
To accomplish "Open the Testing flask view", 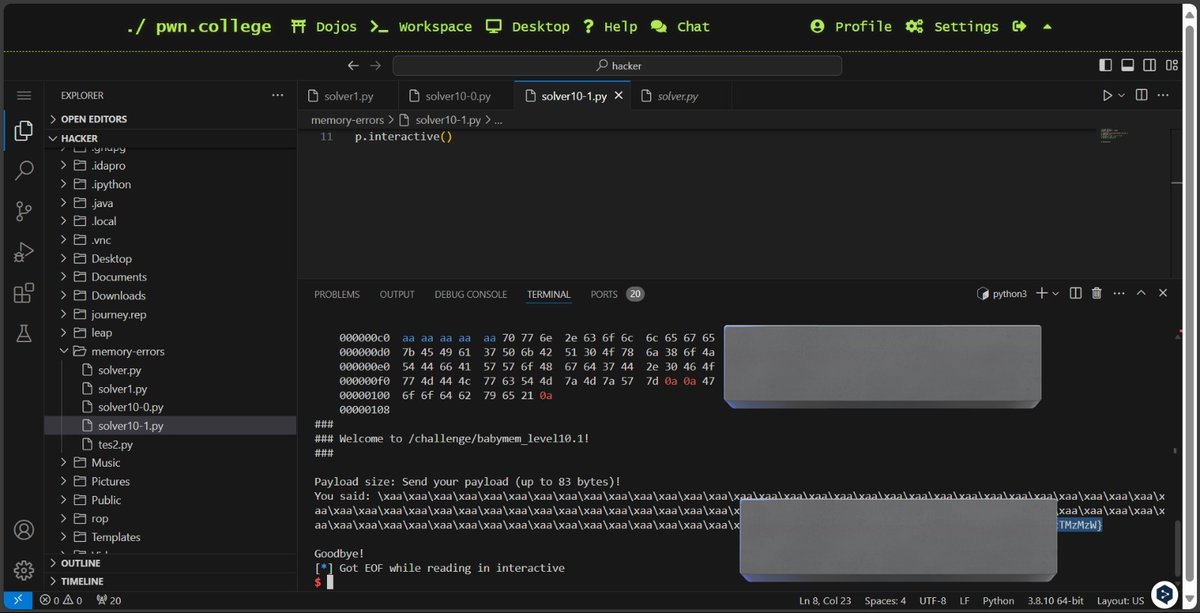I will pos(24,334).
